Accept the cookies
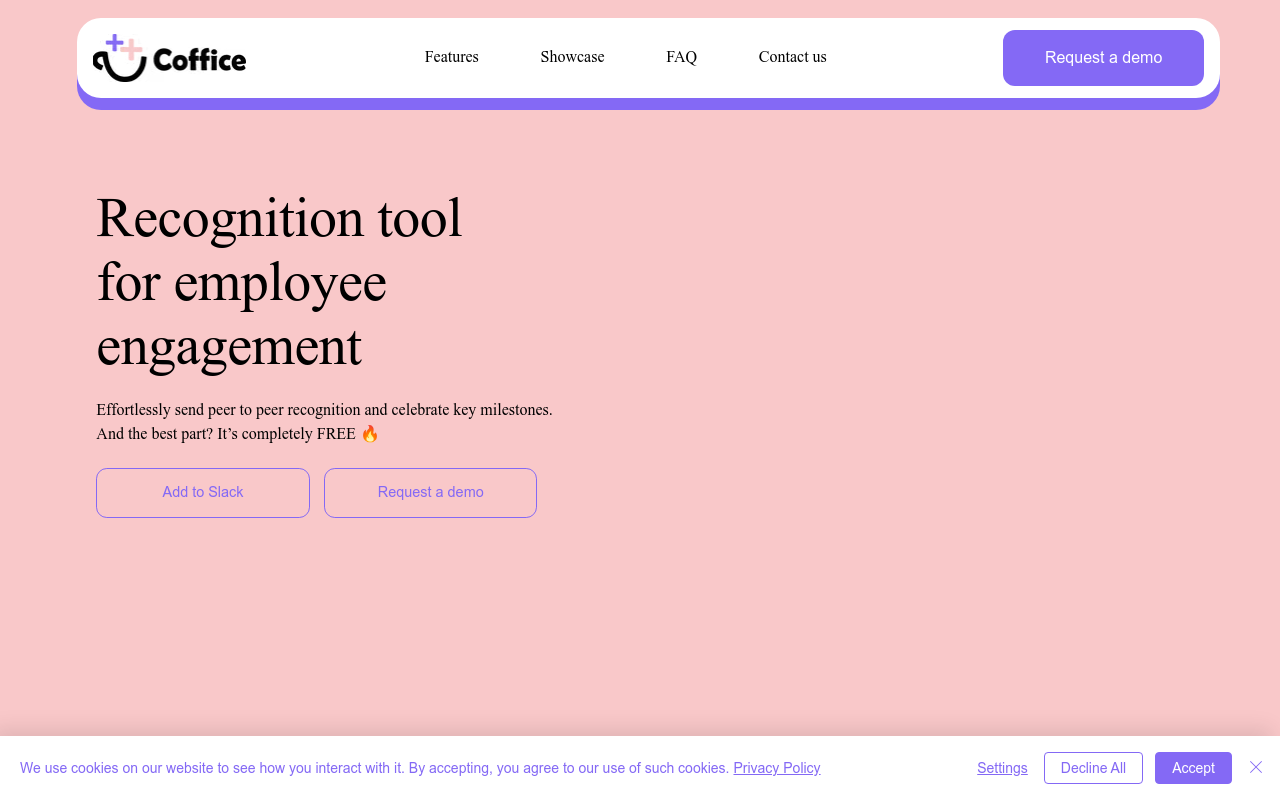This screenshot has width=1280, height=800. pyautogui.click(x=1193, y=768)
